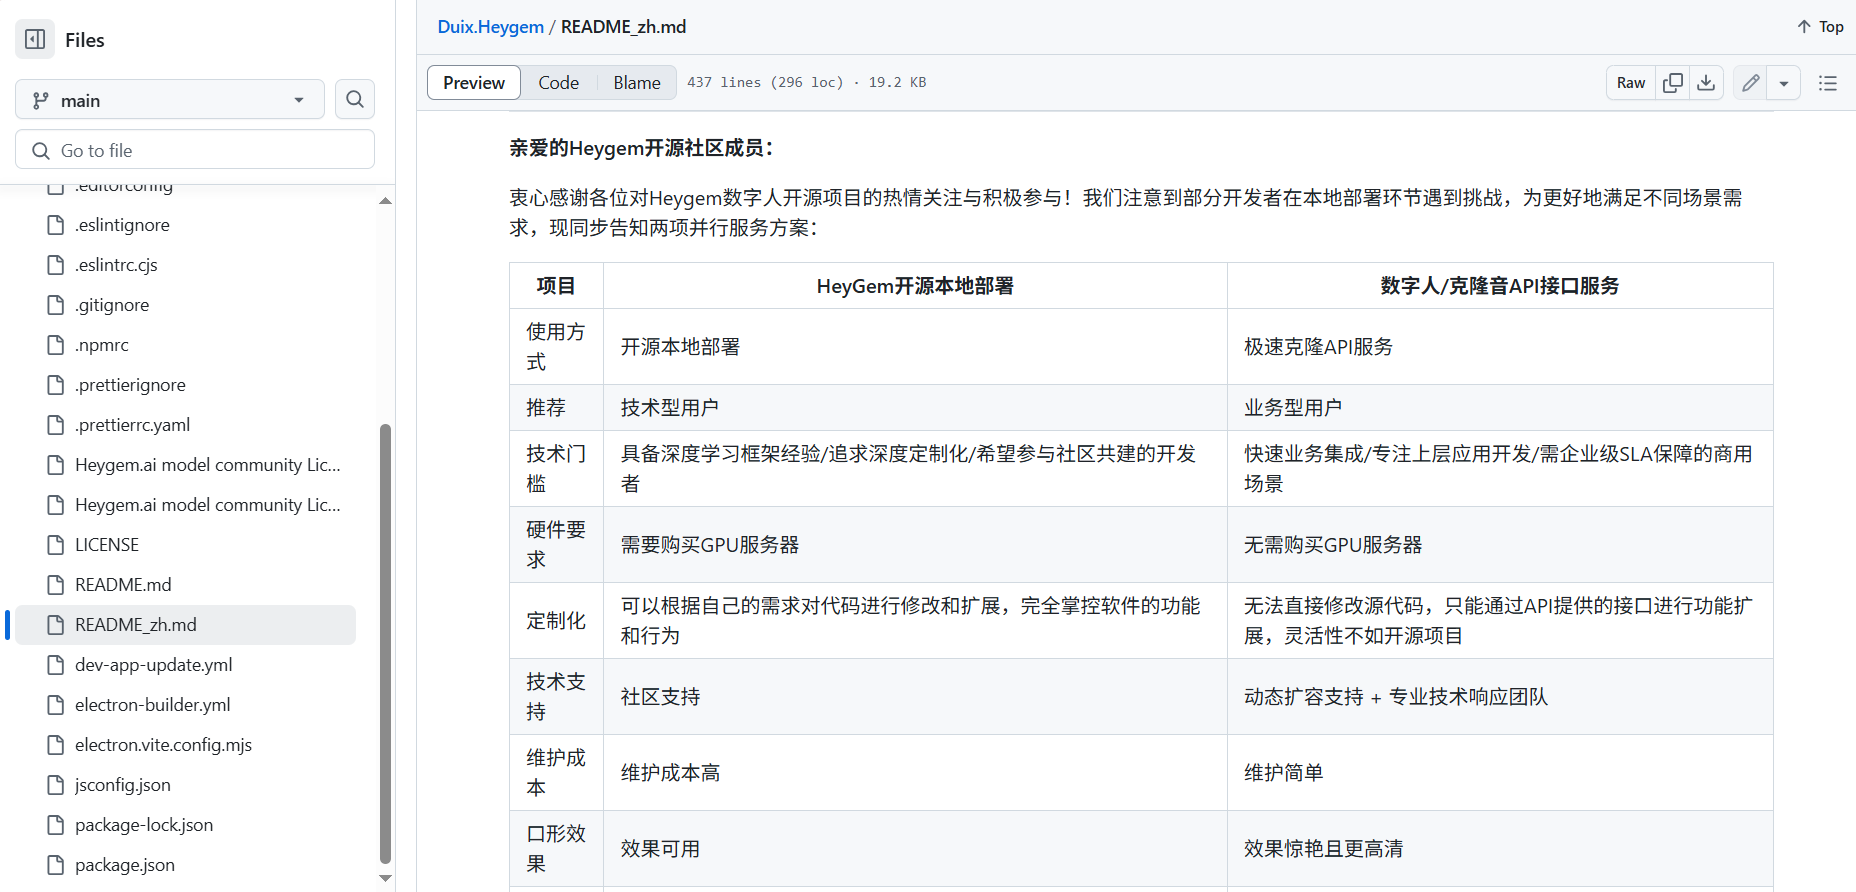Open the document outline list
Image resolution: width=1856 pixels, height=892 pixels.
click(1828, 83)
